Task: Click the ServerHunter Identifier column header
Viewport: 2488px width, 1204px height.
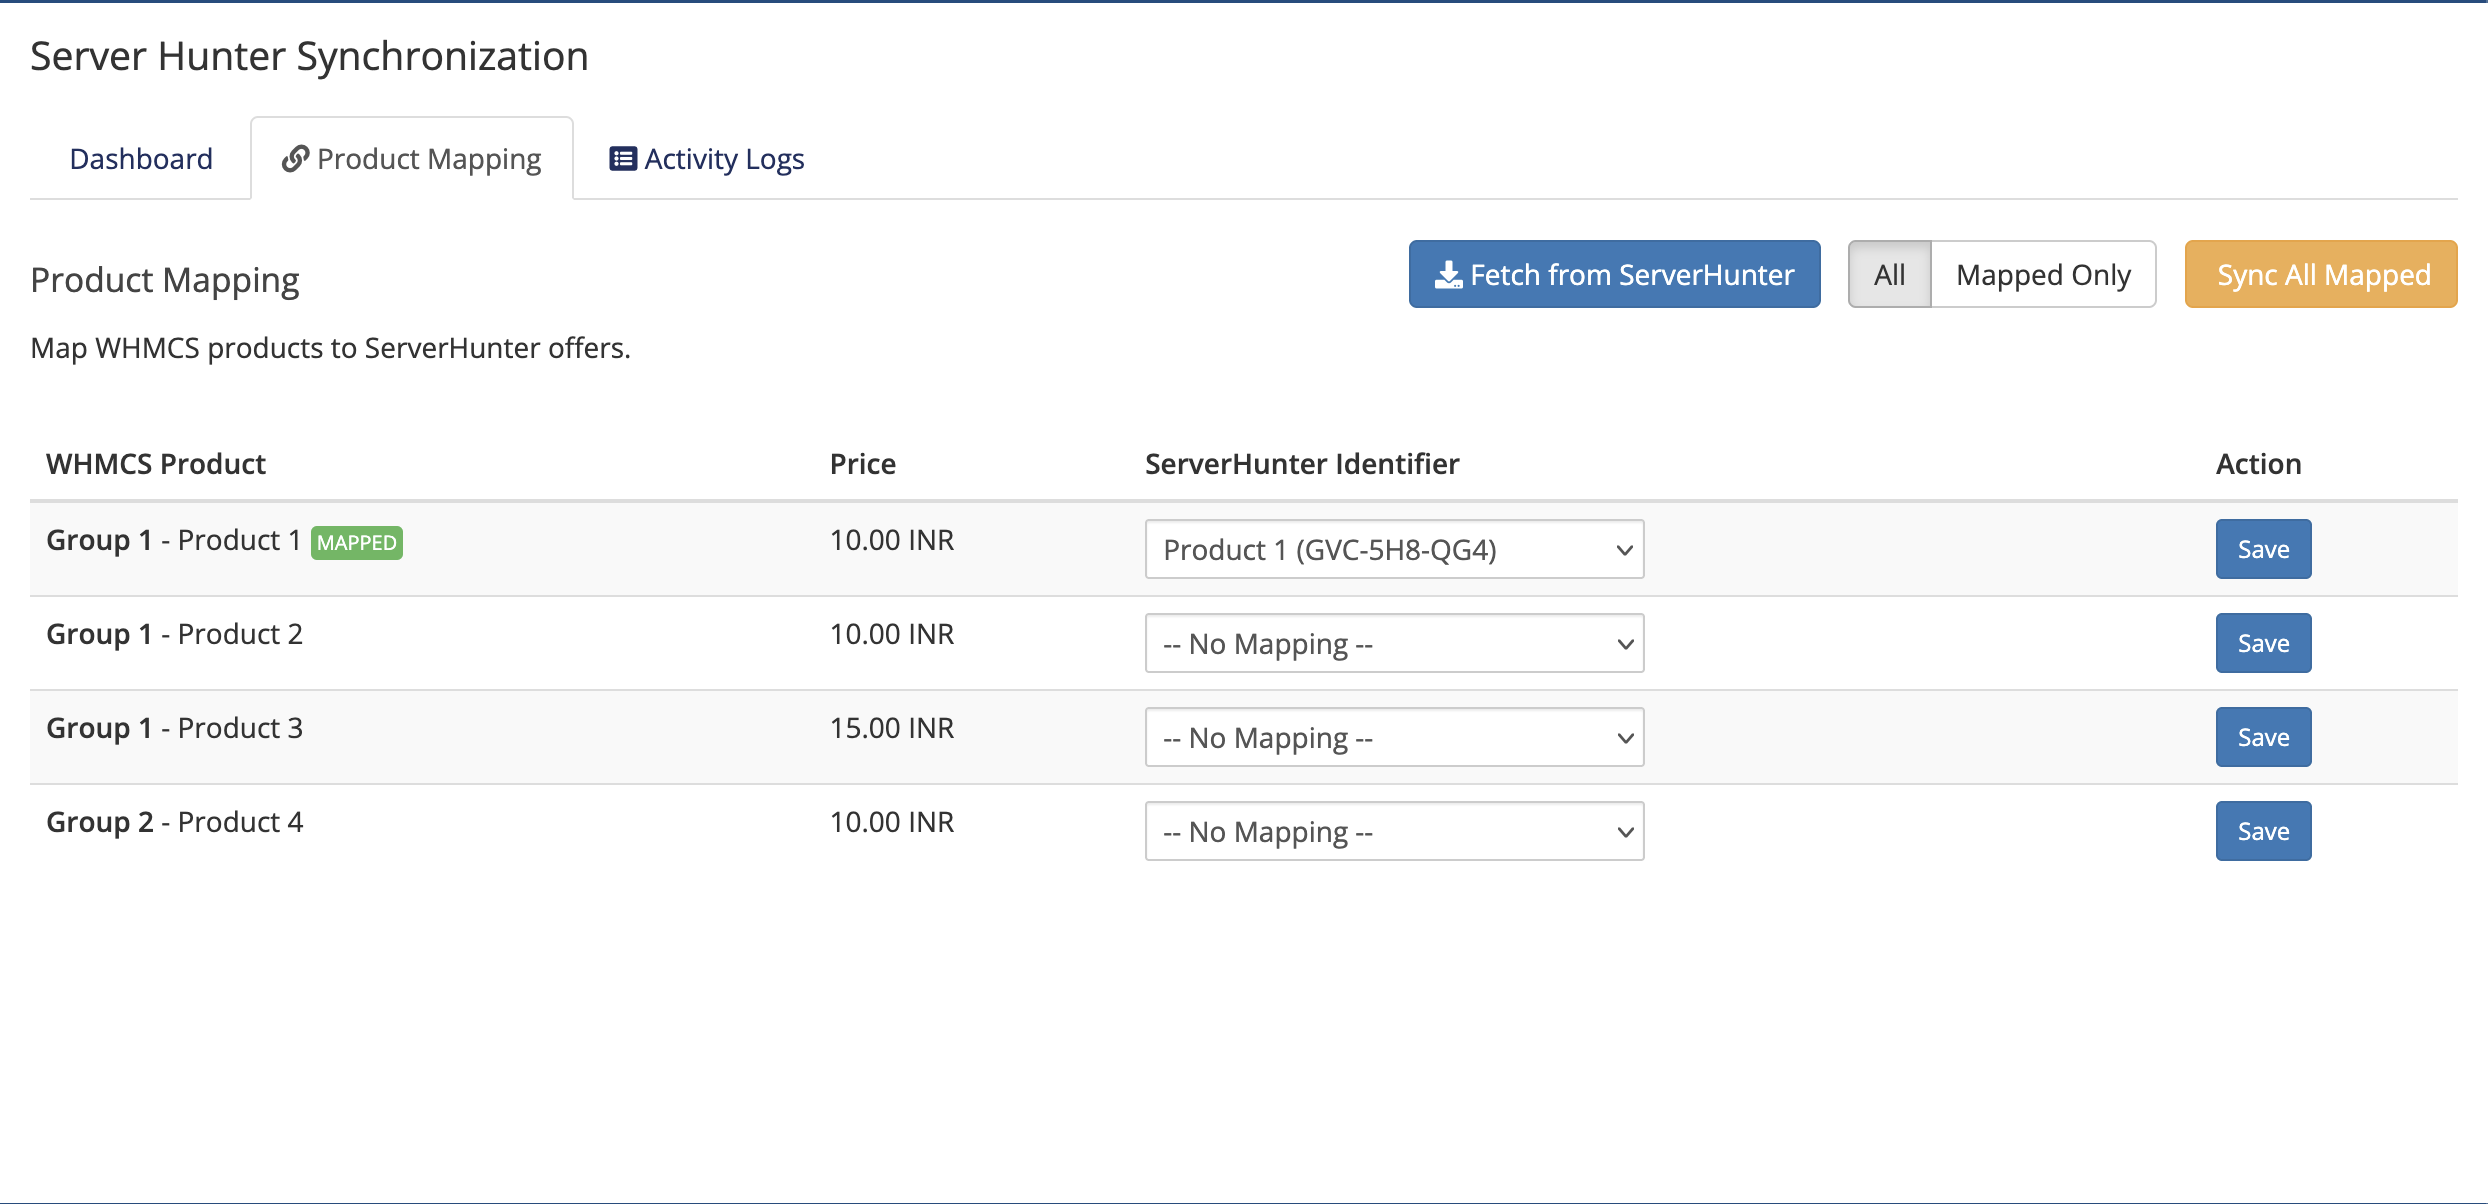Action: (x=1302, y=464)
